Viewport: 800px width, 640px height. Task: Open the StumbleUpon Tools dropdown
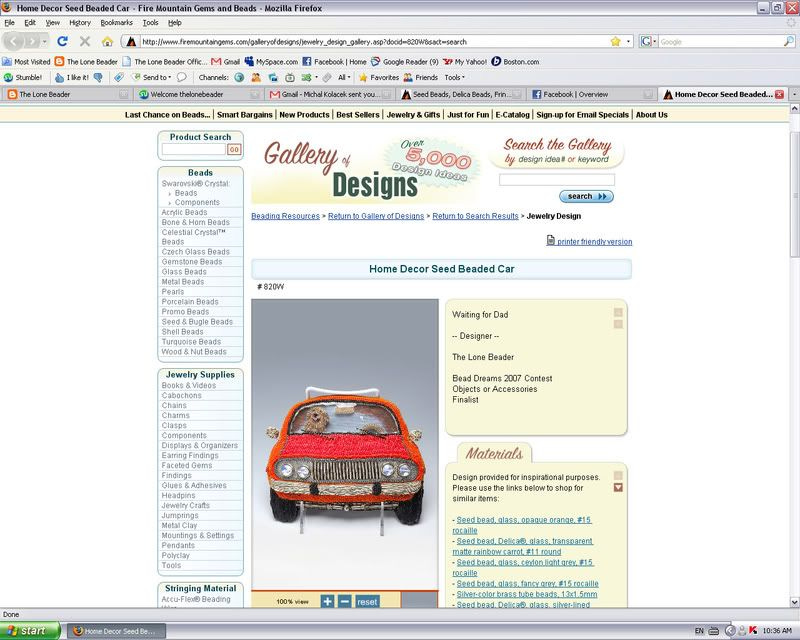click(x=455, y=78)
